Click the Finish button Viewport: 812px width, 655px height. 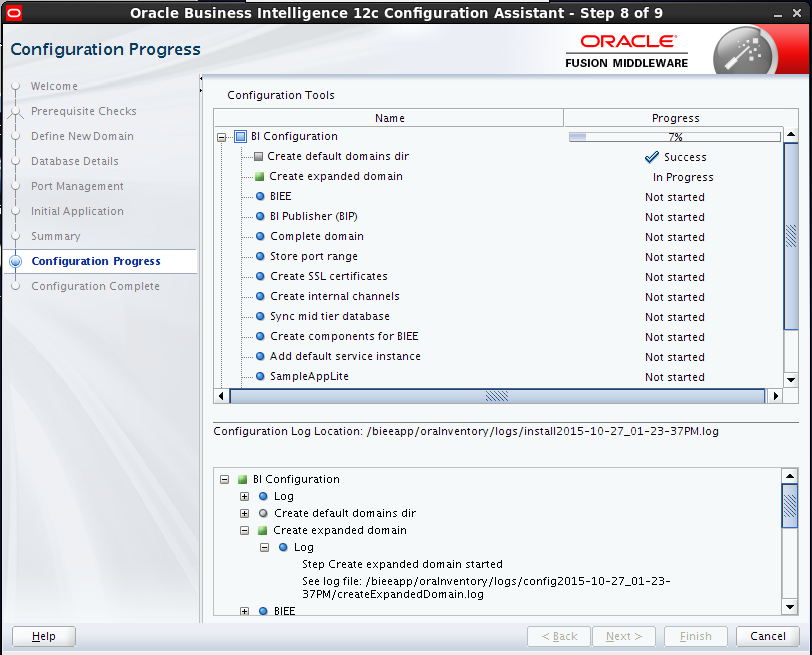(x=695, y=636)
